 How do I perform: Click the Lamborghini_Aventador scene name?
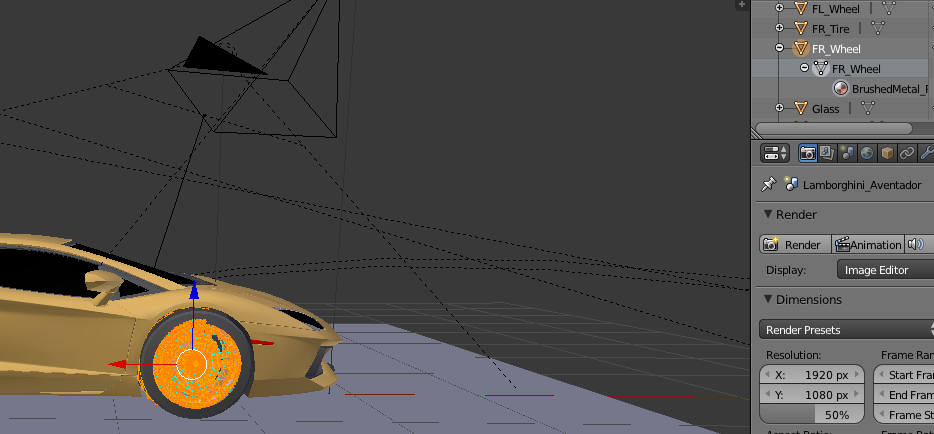862,185
